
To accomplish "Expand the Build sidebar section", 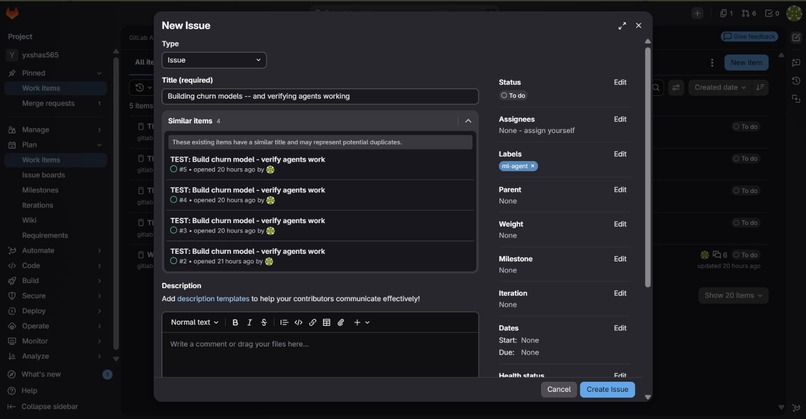I will click(56, 281).
